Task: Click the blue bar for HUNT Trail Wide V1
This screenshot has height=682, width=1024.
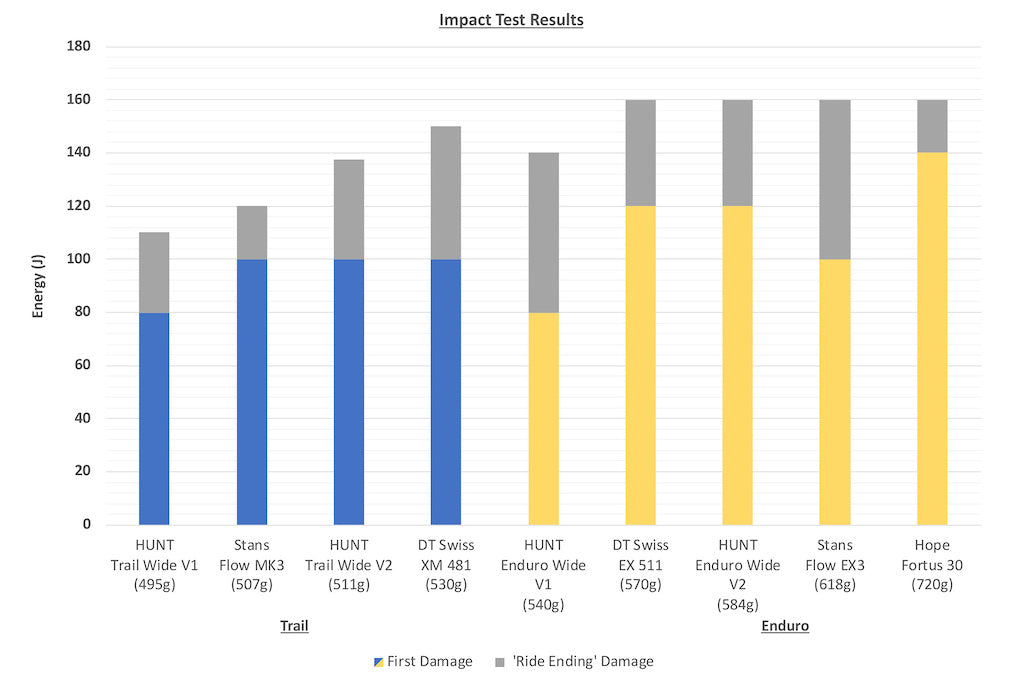Action: click(x=154, y=418)
